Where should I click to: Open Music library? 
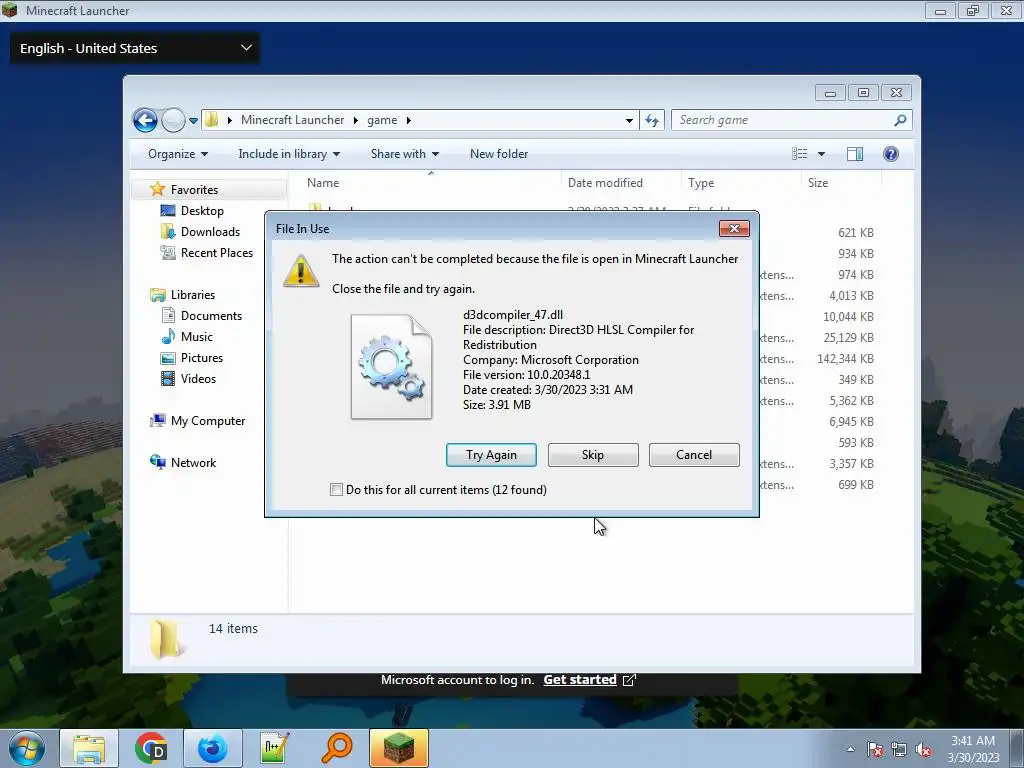[x=197, y=336]
